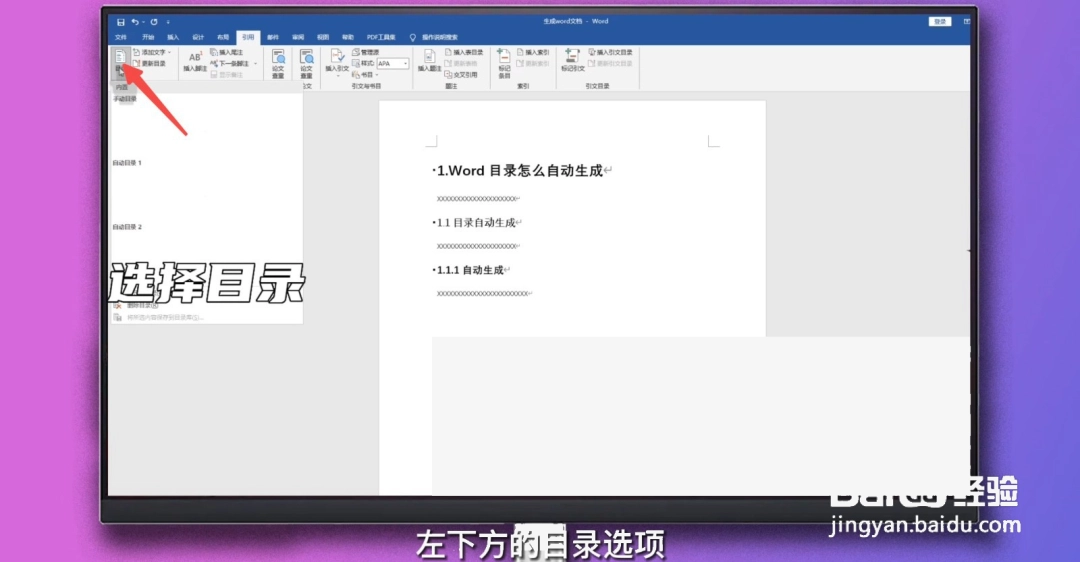Viewport: 1080px width, 562px height.
Task: Click the Undo arrow icon
Action: (135, 22)
